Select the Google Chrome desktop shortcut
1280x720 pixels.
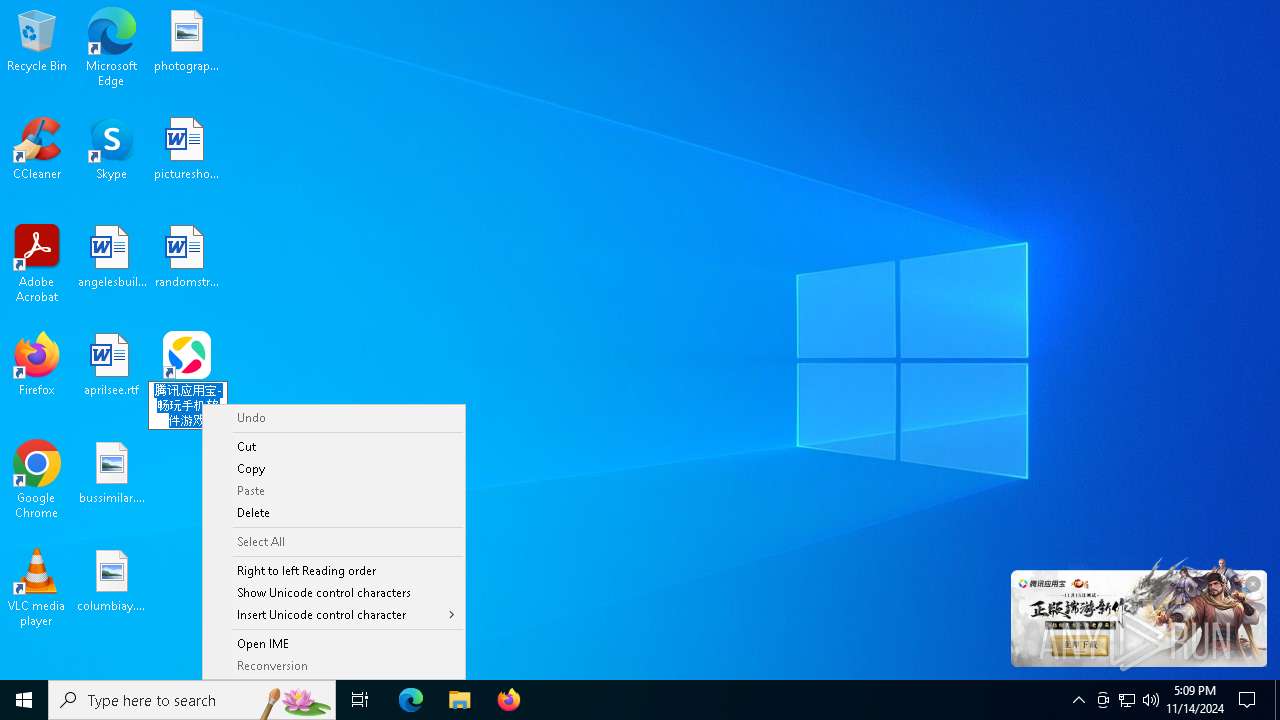37,480
